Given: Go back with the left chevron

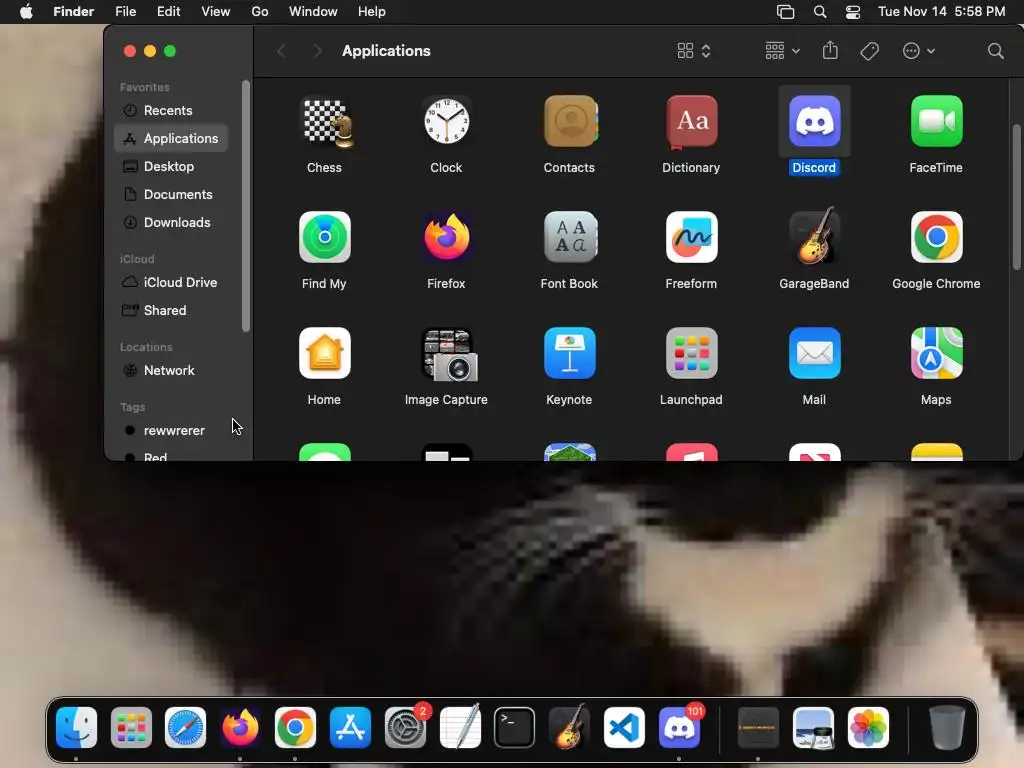Looking at the screenshot, I should click(x=281, y=51).
